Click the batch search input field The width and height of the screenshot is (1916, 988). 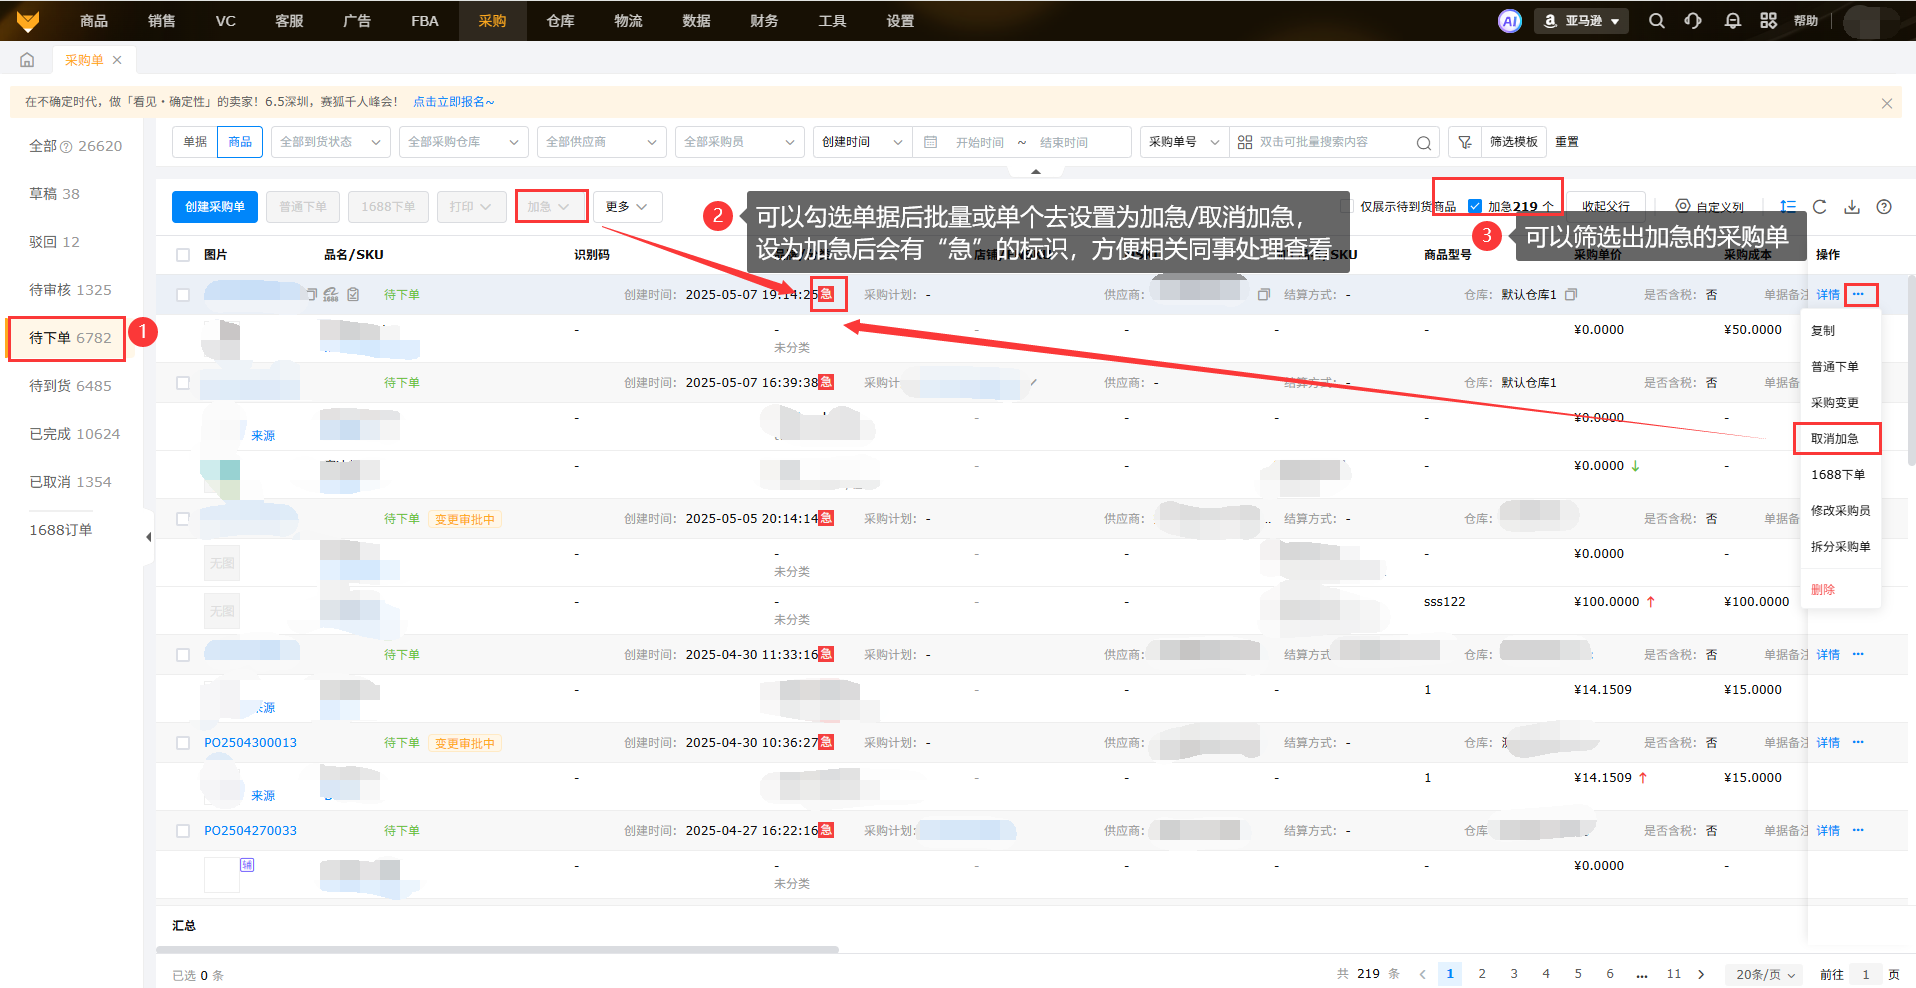(x=1333, y=142)
